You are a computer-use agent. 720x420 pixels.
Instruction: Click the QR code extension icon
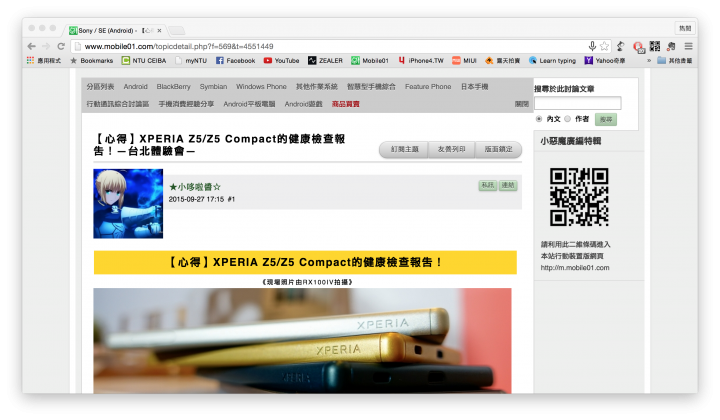pyautogui.click(x=655, y=46)
